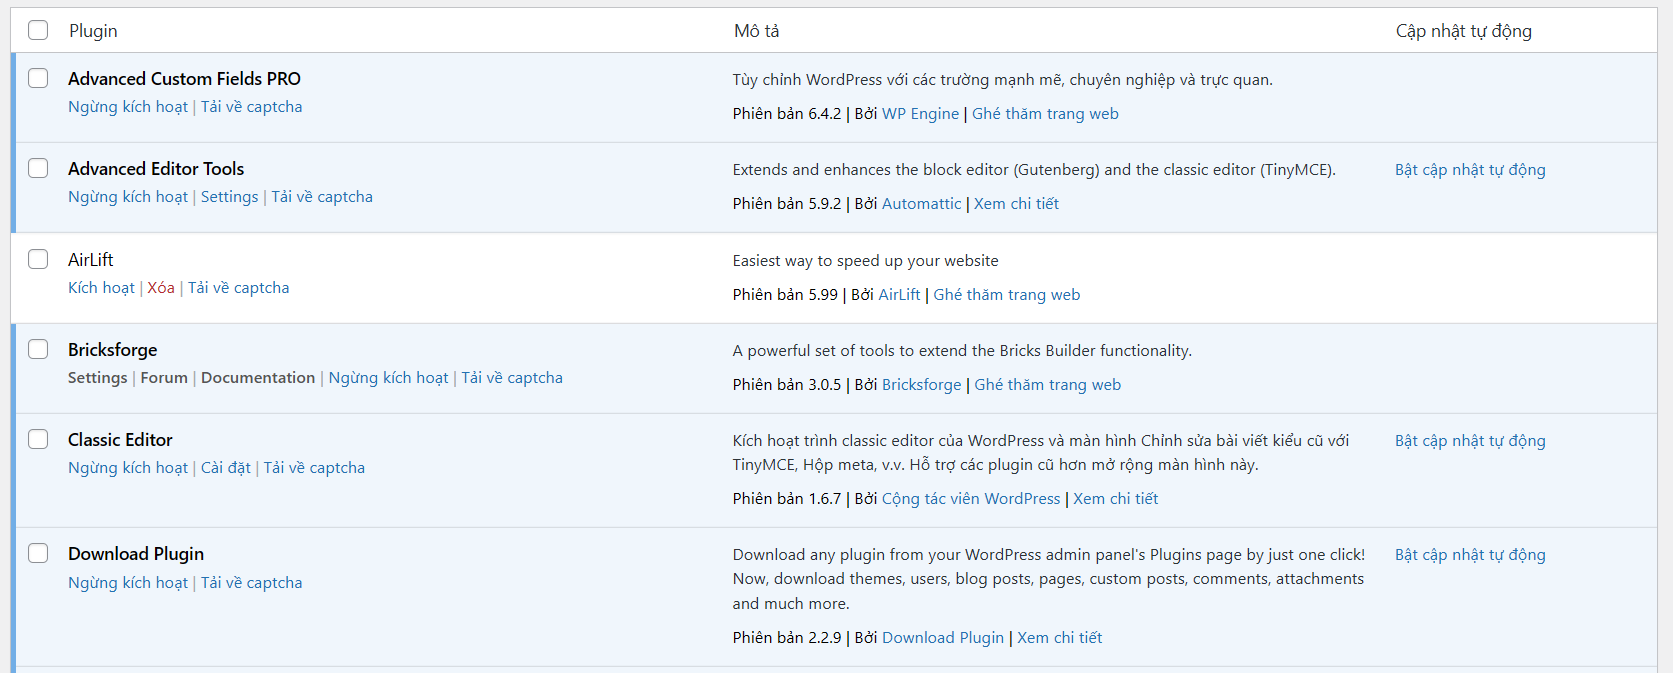Image resolution: width=1673 pixels, height=673 pixels.
Task: Open Classic Editor's Cài đặt link
Action: 226,468
